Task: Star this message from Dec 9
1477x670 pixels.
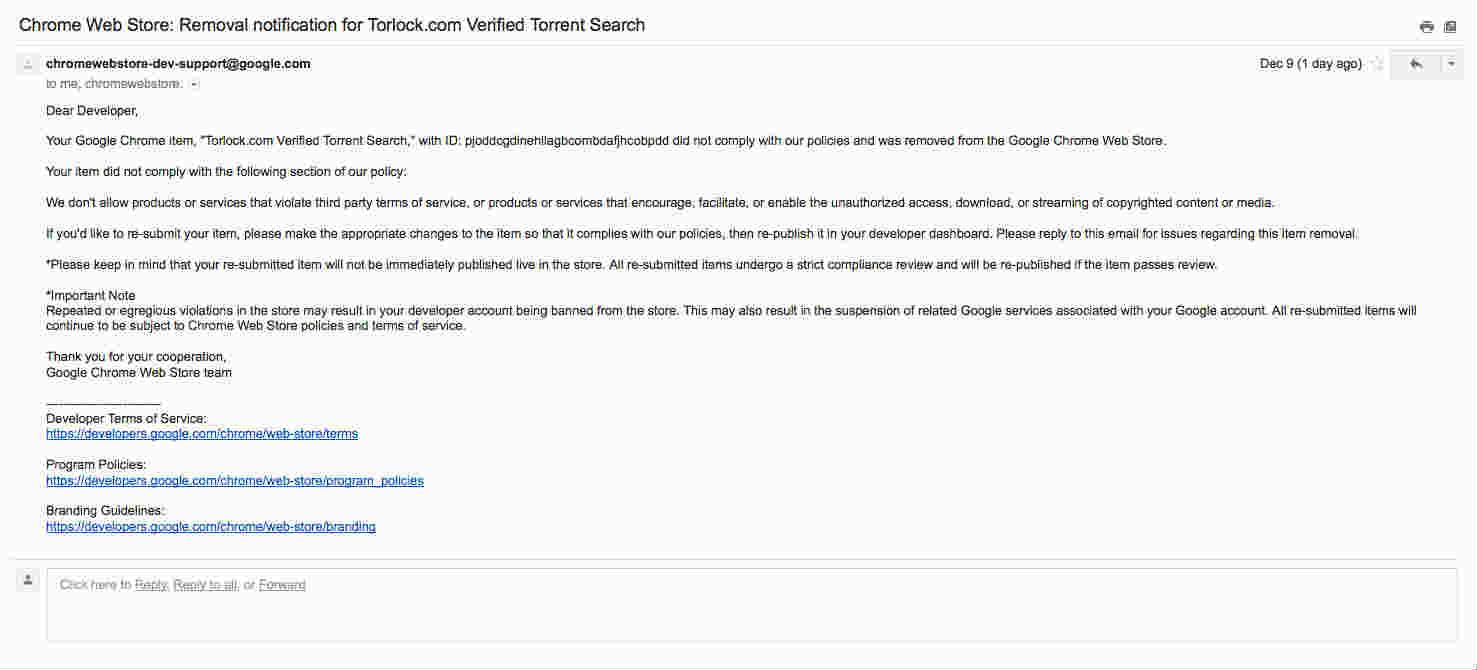Action: click(1377, 64)
